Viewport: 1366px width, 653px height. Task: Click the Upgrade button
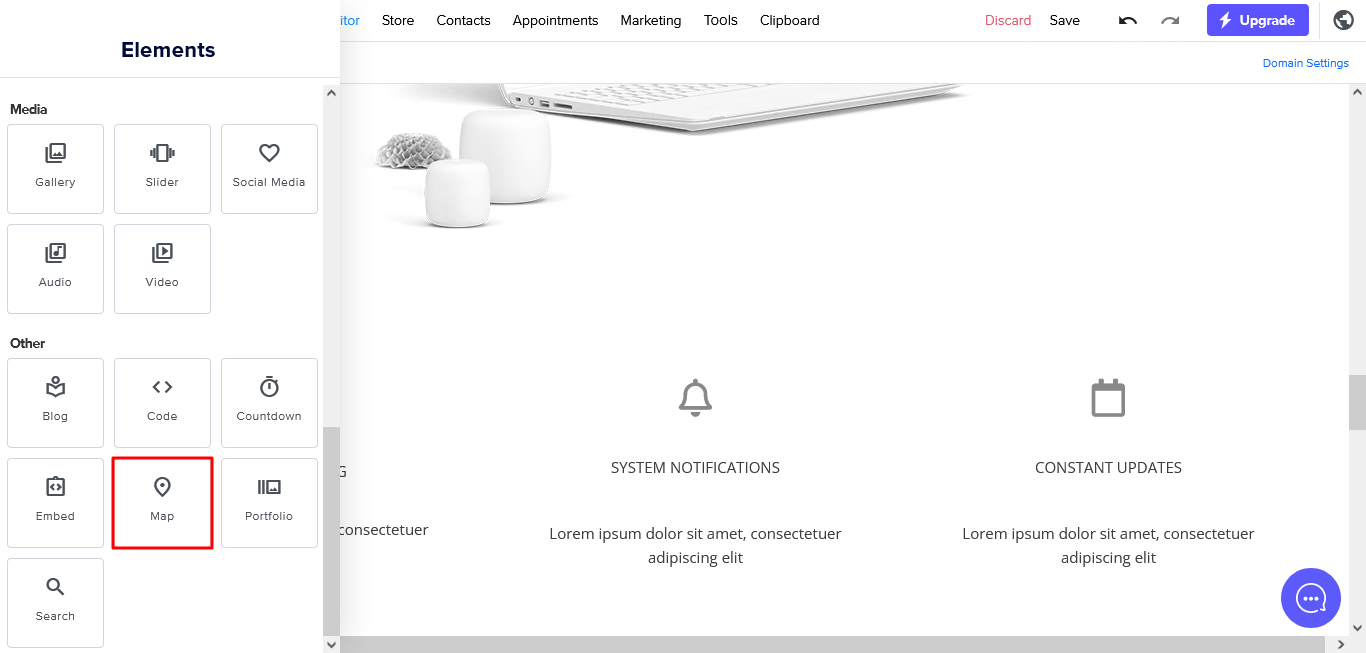coord(1258,20)
